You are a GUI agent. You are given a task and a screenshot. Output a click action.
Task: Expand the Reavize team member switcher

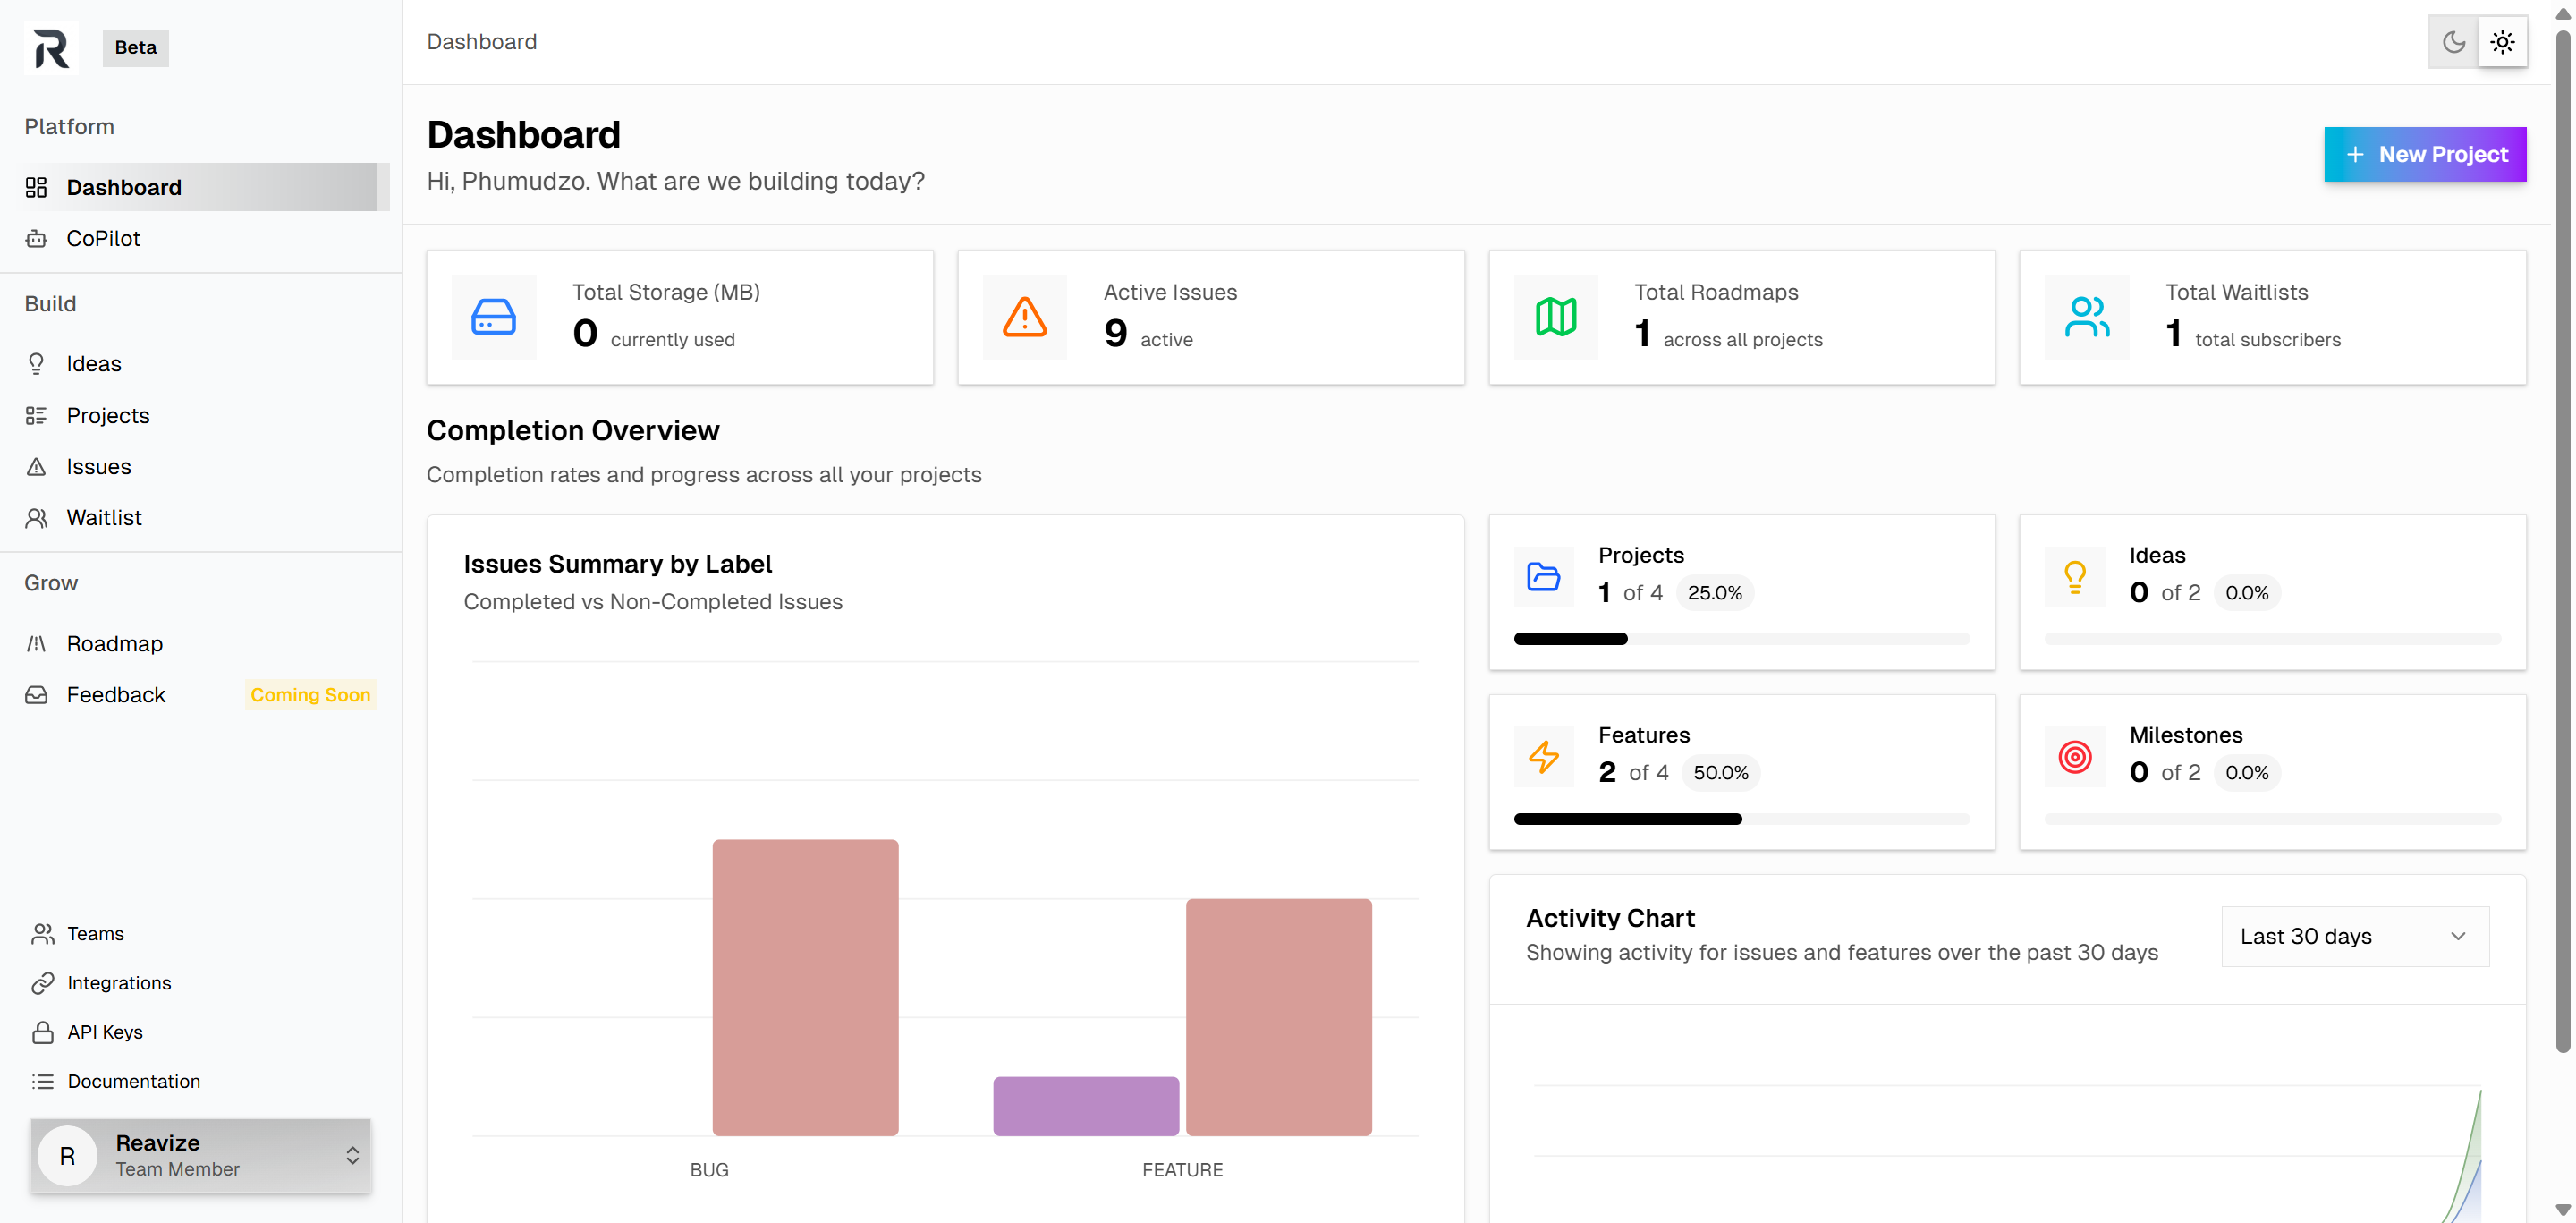(x=200, y=1155)
